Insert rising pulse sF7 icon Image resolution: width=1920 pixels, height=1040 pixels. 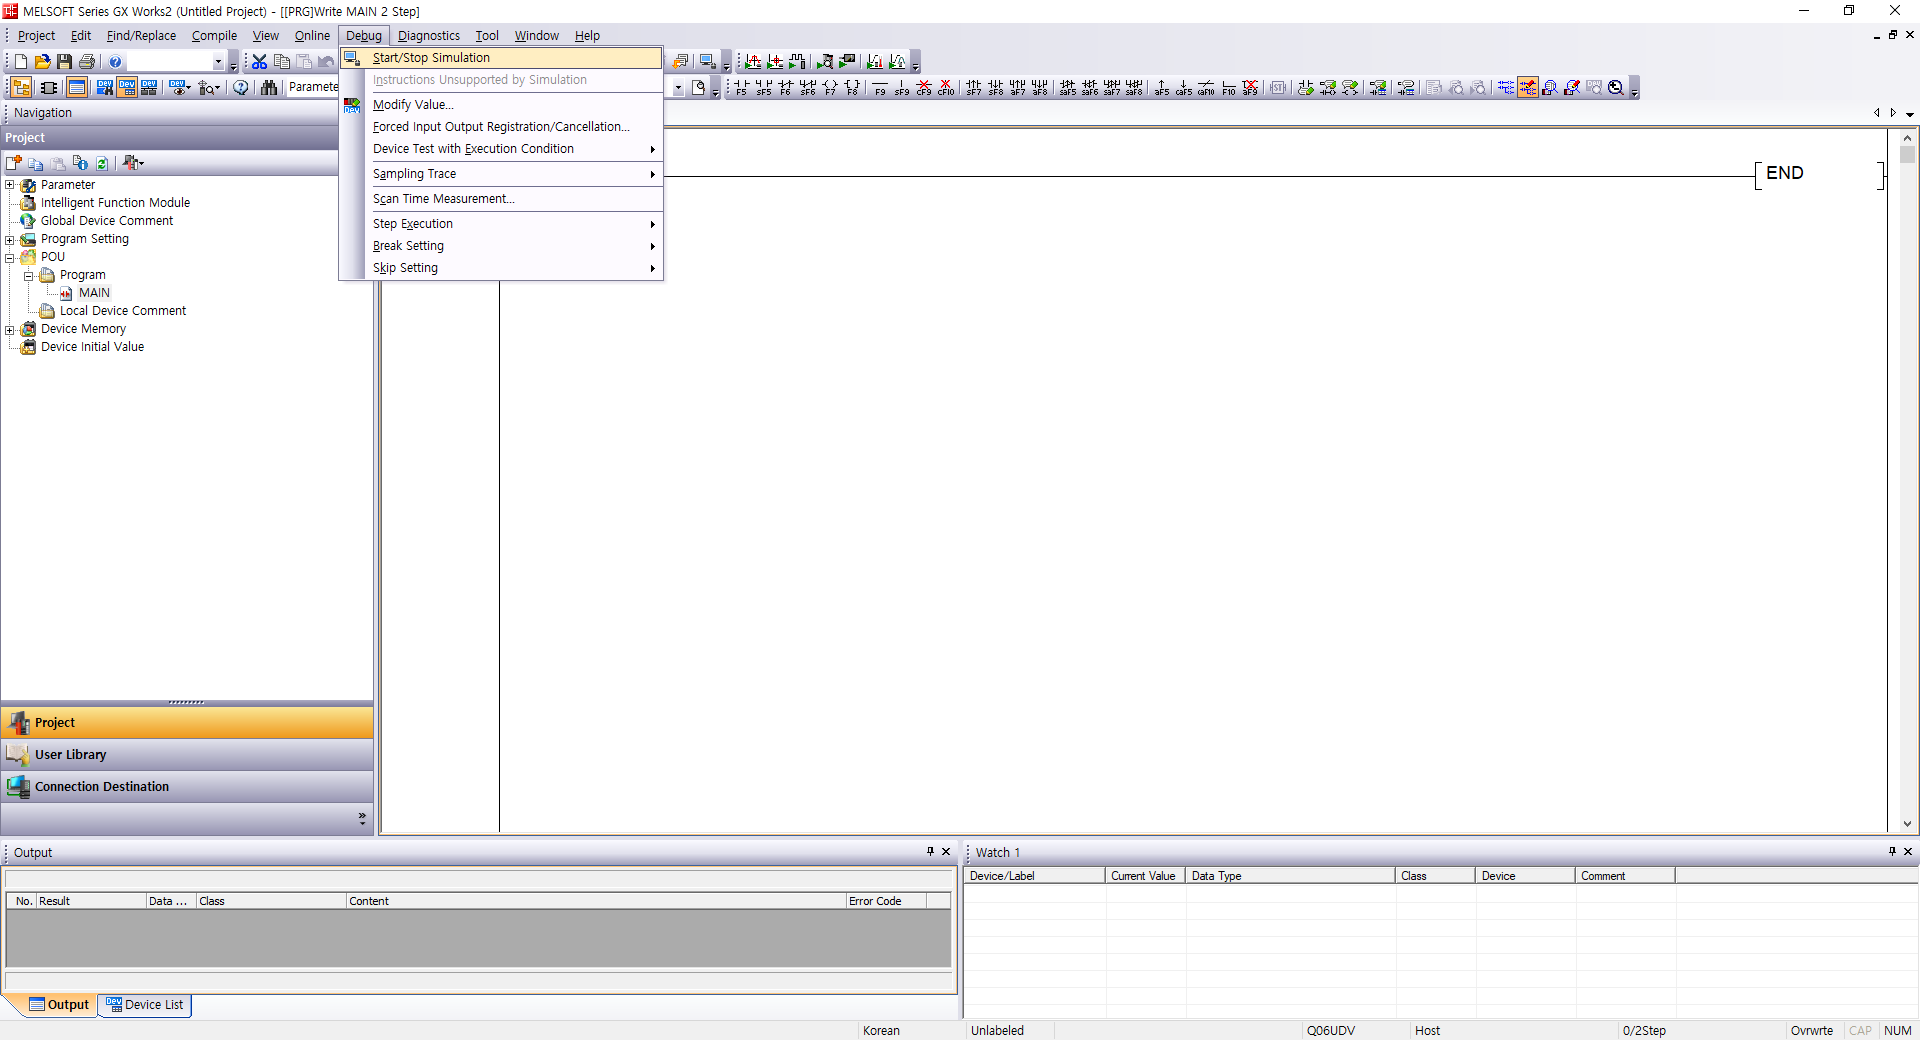coord(974,88)
